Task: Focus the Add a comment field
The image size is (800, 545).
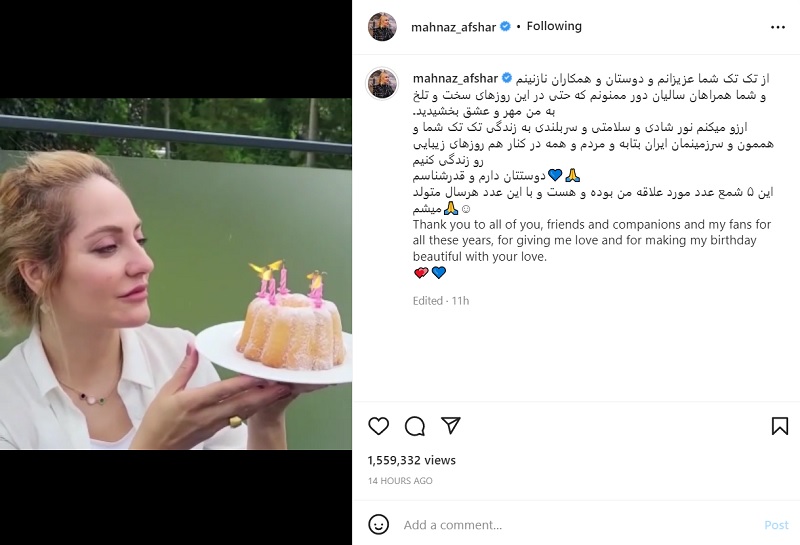Action: [x=579, y=525]
